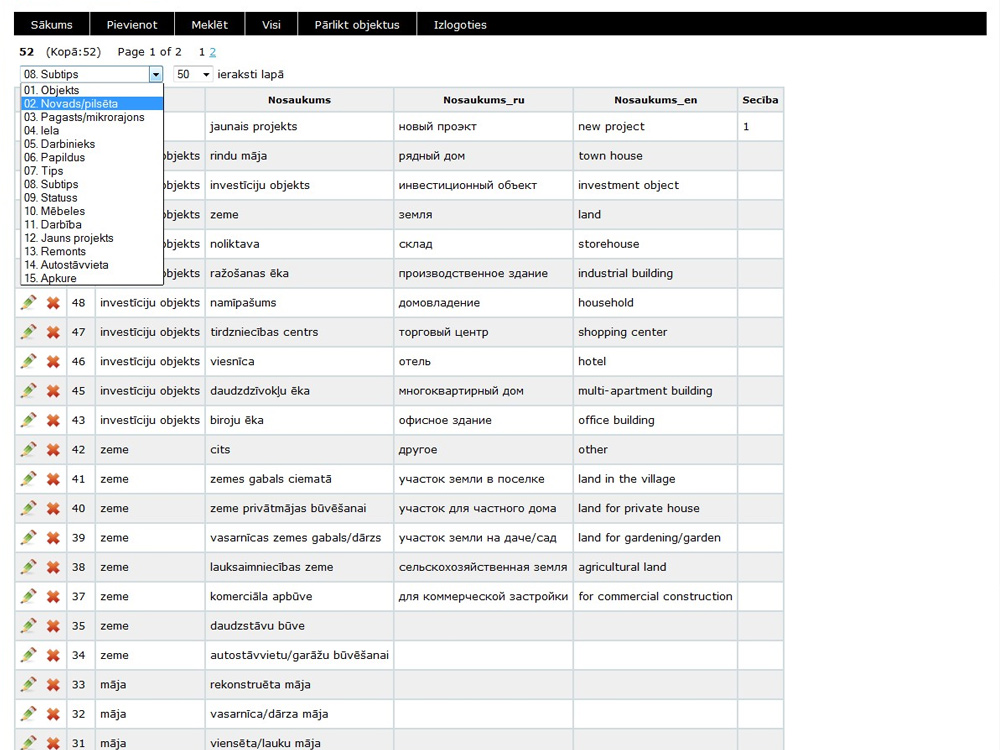The height and width of the screenshot is (750, 1000).
Task: Edit row 35 daudzstāvu būve
Action: pyautogui.click(x=29, y=625)
